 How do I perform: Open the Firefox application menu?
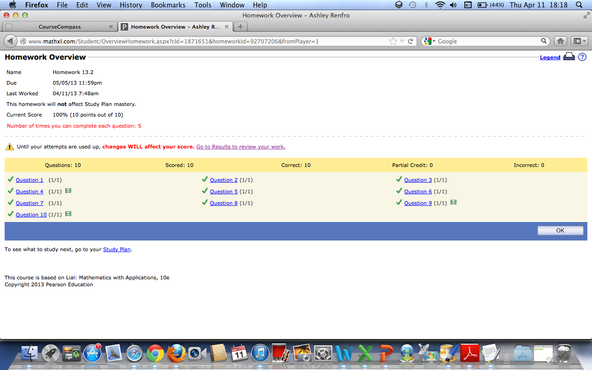point(37,5)
